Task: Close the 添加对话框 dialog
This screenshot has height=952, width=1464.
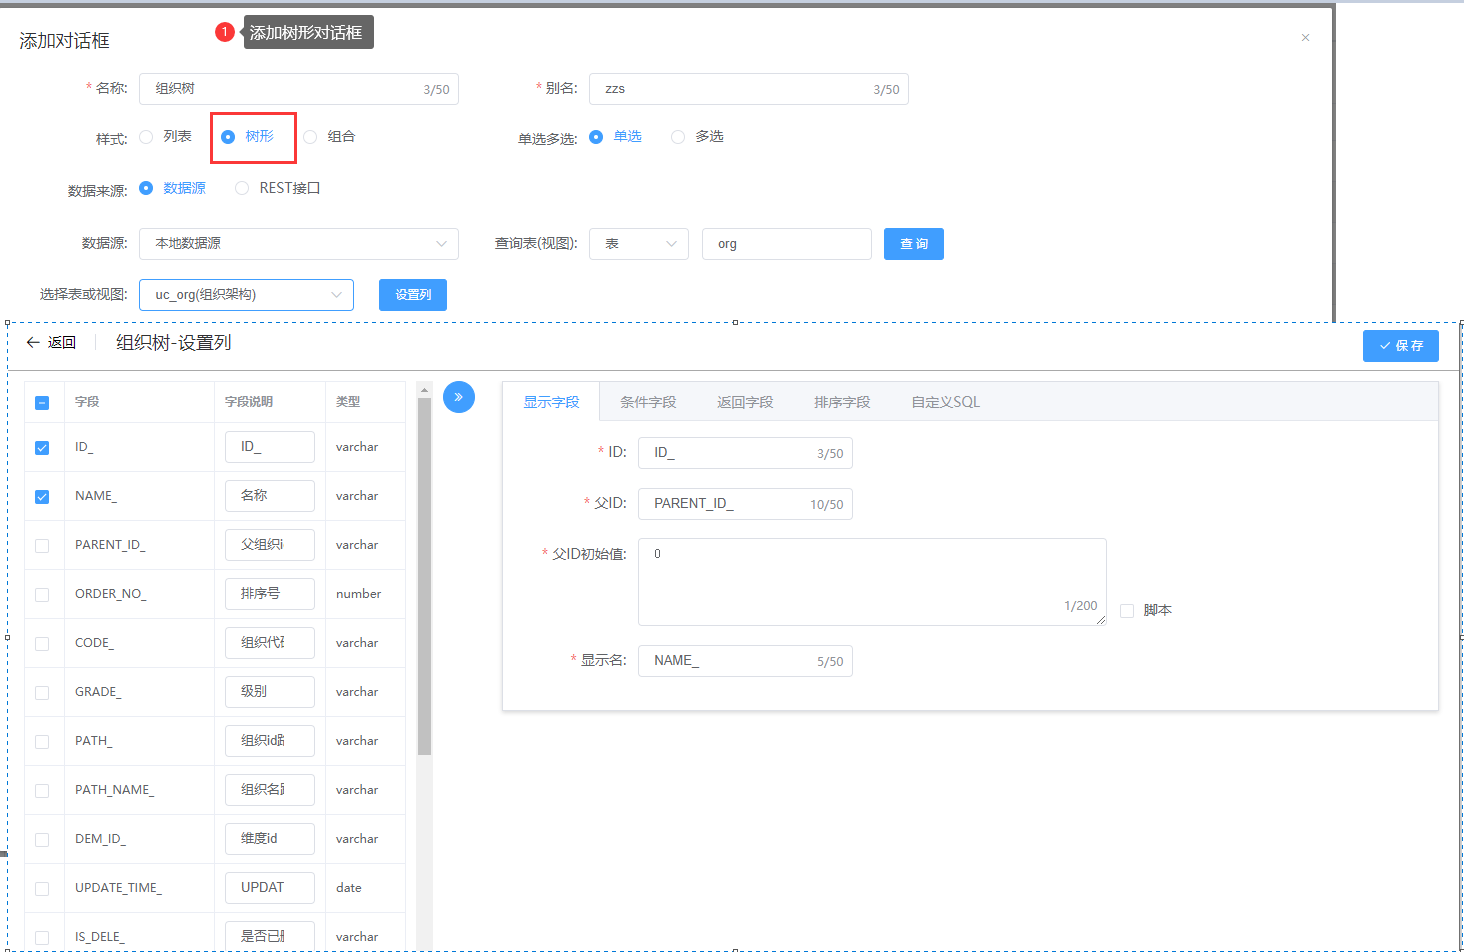Action: coord(1305,38)
